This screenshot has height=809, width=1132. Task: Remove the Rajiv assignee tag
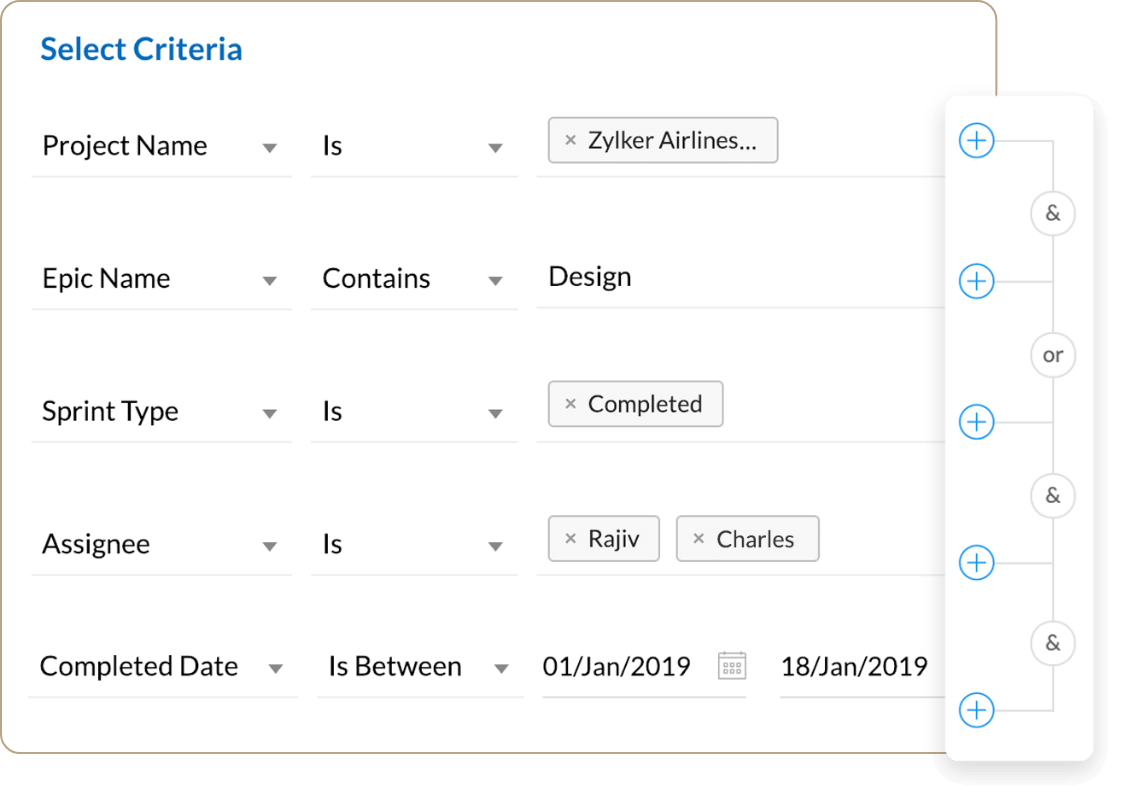(570, 538)
